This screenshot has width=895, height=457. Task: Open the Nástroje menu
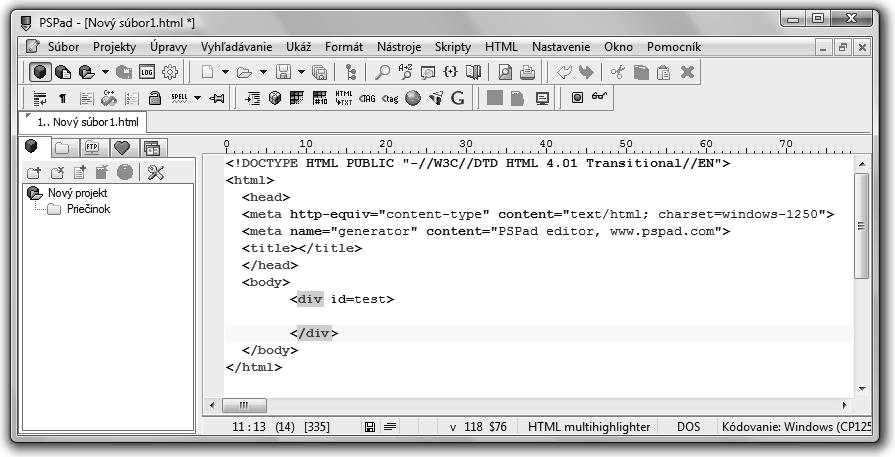coord(399,47)
